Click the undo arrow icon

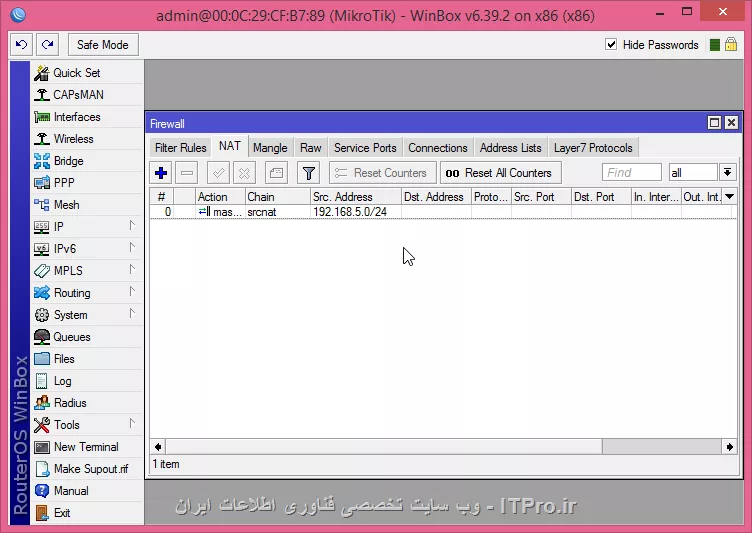(22, 45)
